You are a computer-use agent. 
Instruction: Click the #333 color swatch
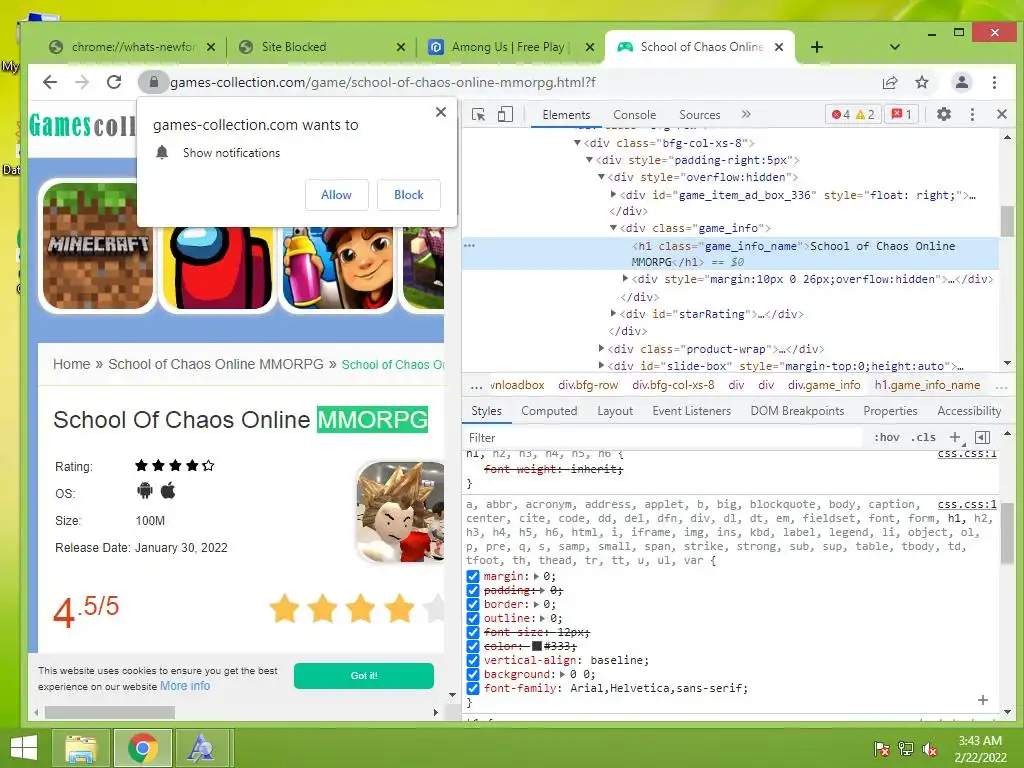pyautogui.click(x=537, y=647)
